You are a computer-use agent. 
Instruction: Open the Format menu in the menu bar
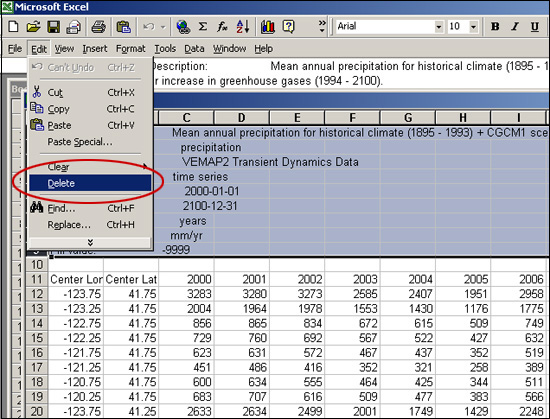pos(130,49)
